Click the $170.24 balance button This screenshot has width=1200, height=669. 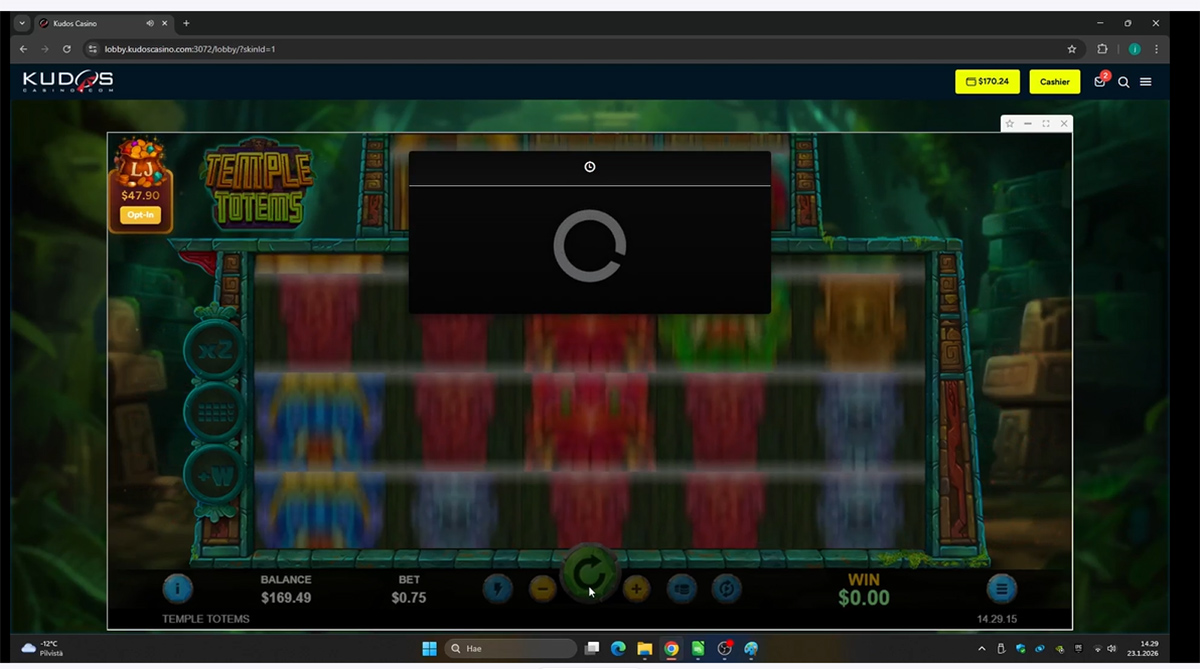click(987, 82)
